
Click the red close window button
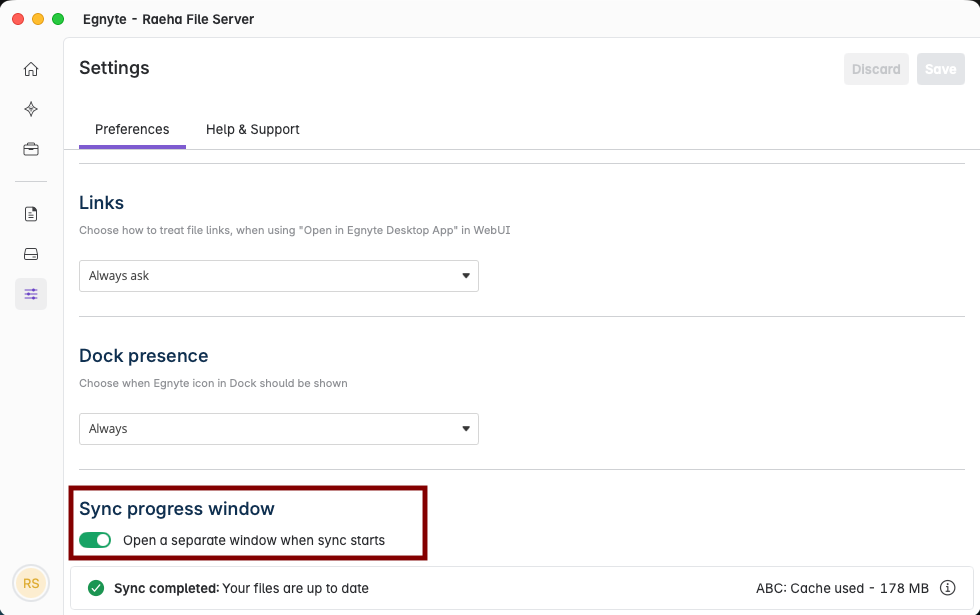(18, 19)
